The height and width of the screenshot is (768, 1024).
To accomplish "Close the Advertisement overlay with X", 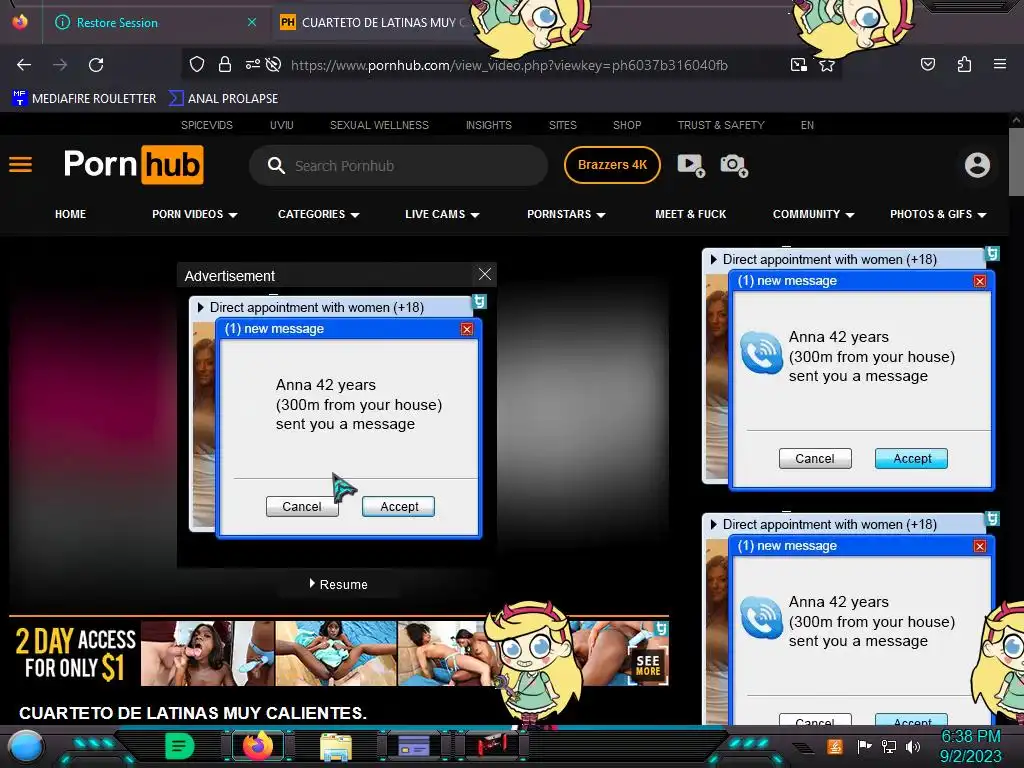I will pos(485,274).
